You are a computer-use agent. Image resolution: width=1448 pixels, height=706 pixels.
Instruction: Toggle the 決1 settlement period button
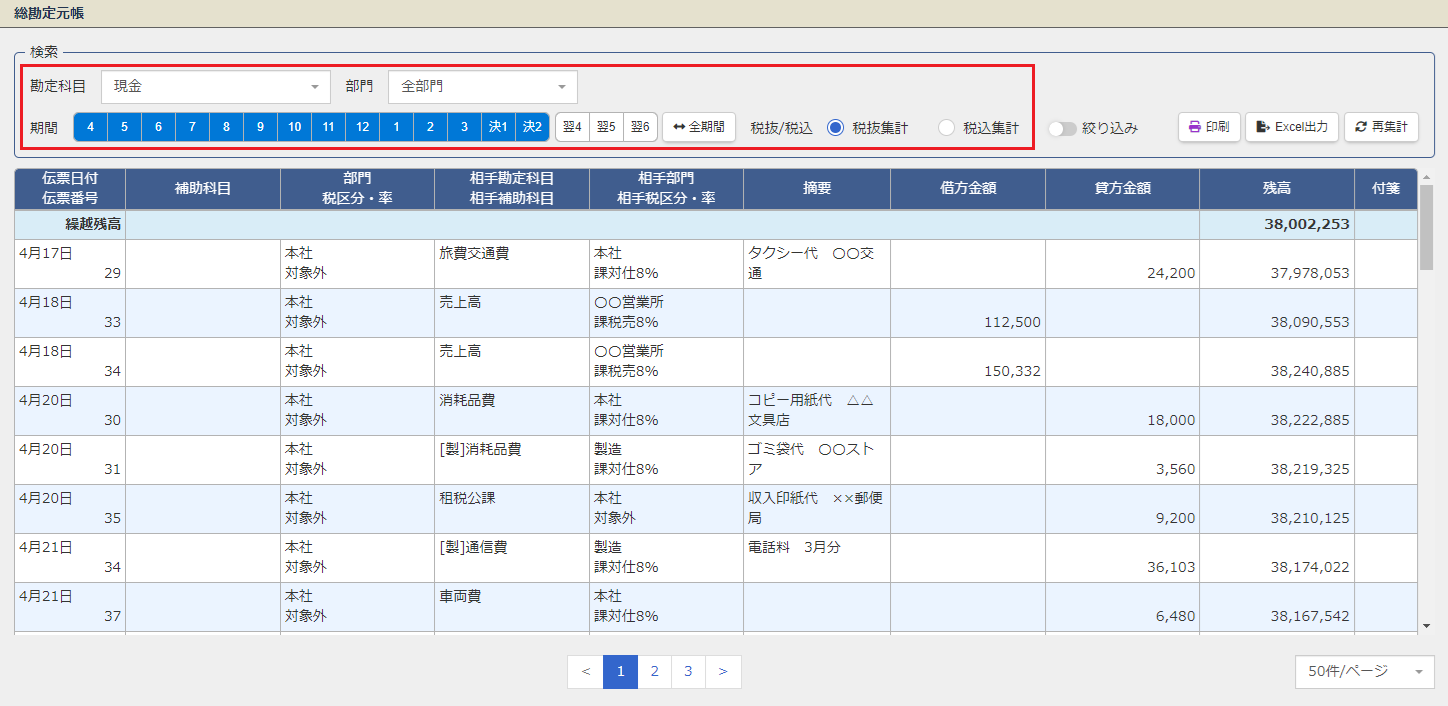click(498, 127)
